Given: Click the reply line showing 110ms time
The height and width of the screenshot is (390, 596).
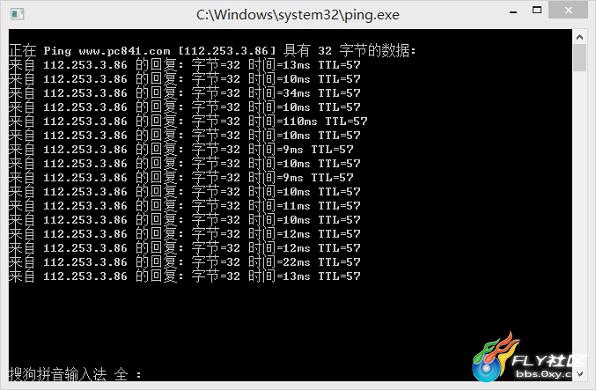Looking at the screenshot, I should click(188, 121).
